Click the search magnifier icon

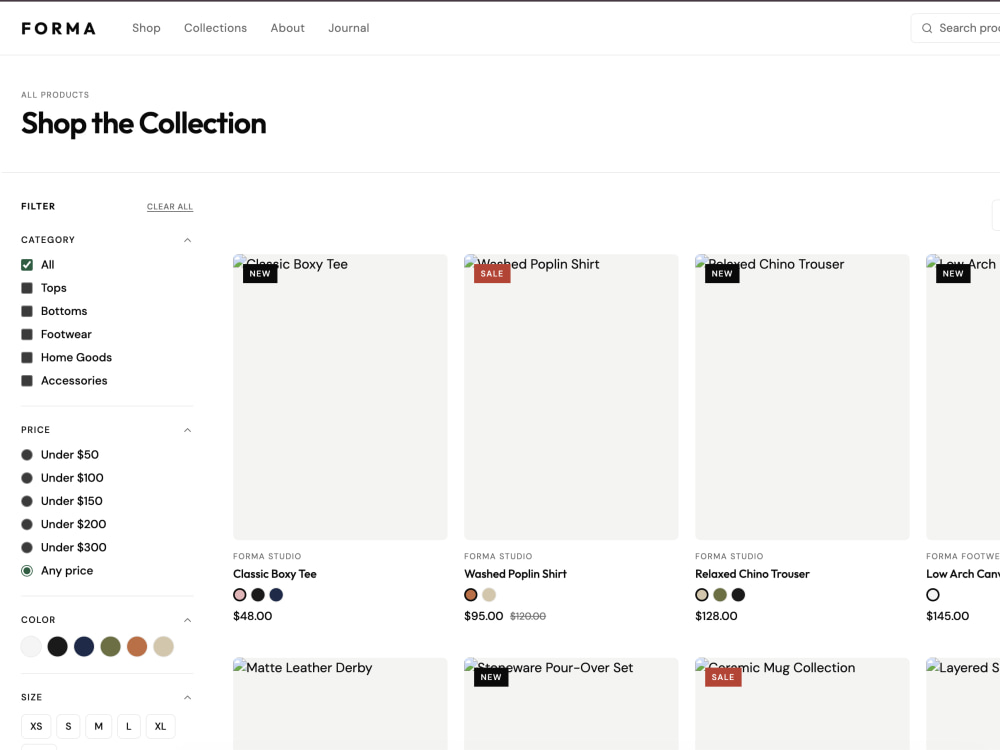(x=927, y=28)
